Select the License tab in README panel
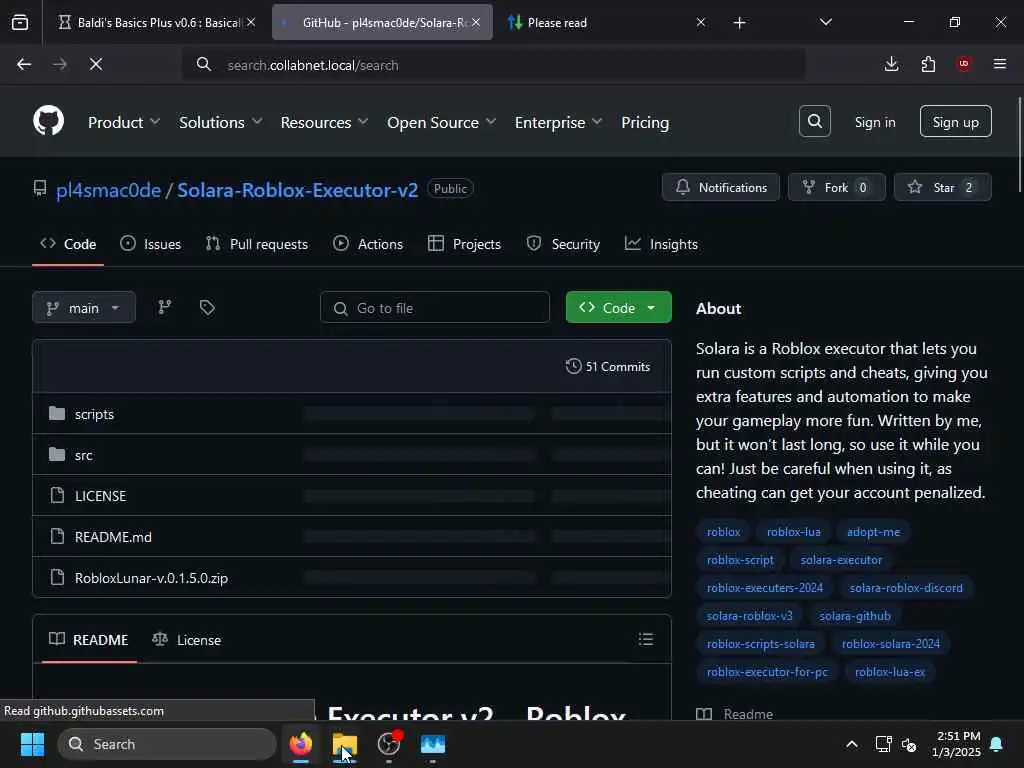This screenshot has width=1024, height=768. [x=187, y=639]
